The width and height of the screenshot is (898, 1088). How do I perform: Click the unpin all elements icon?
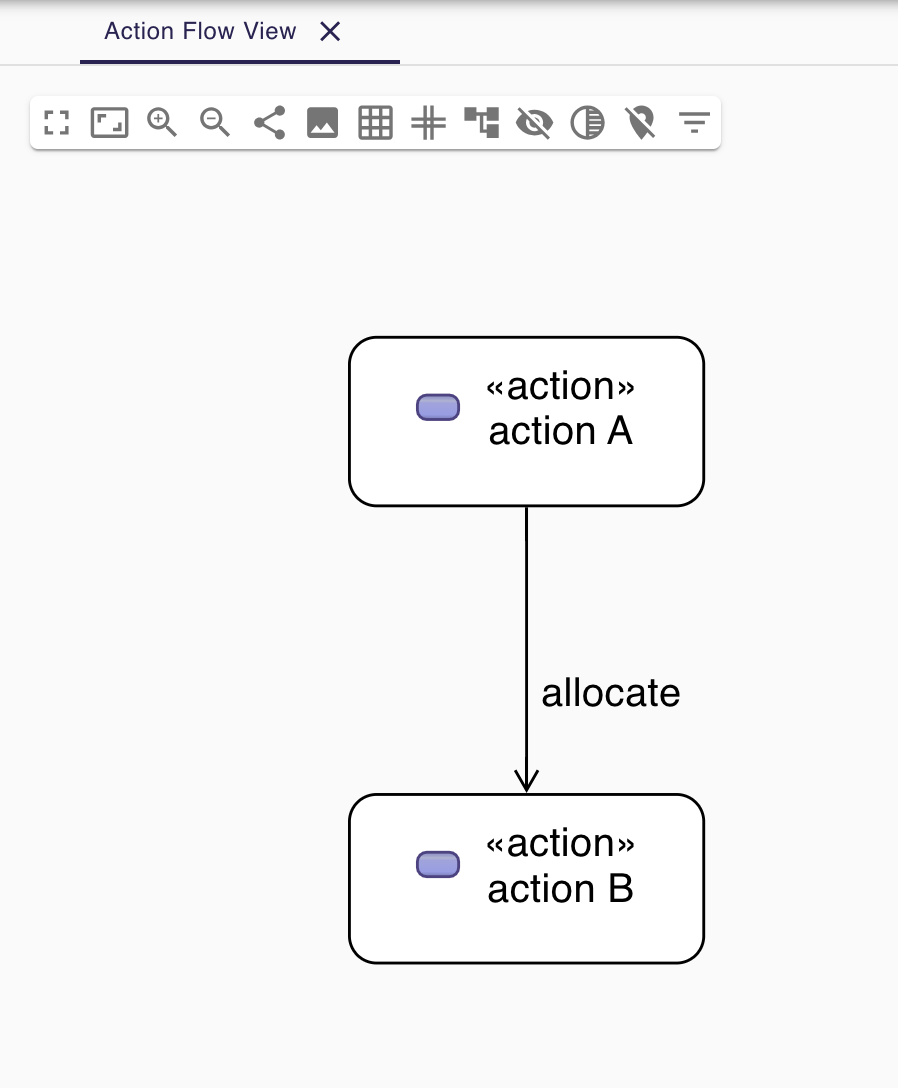click(641, 122)
